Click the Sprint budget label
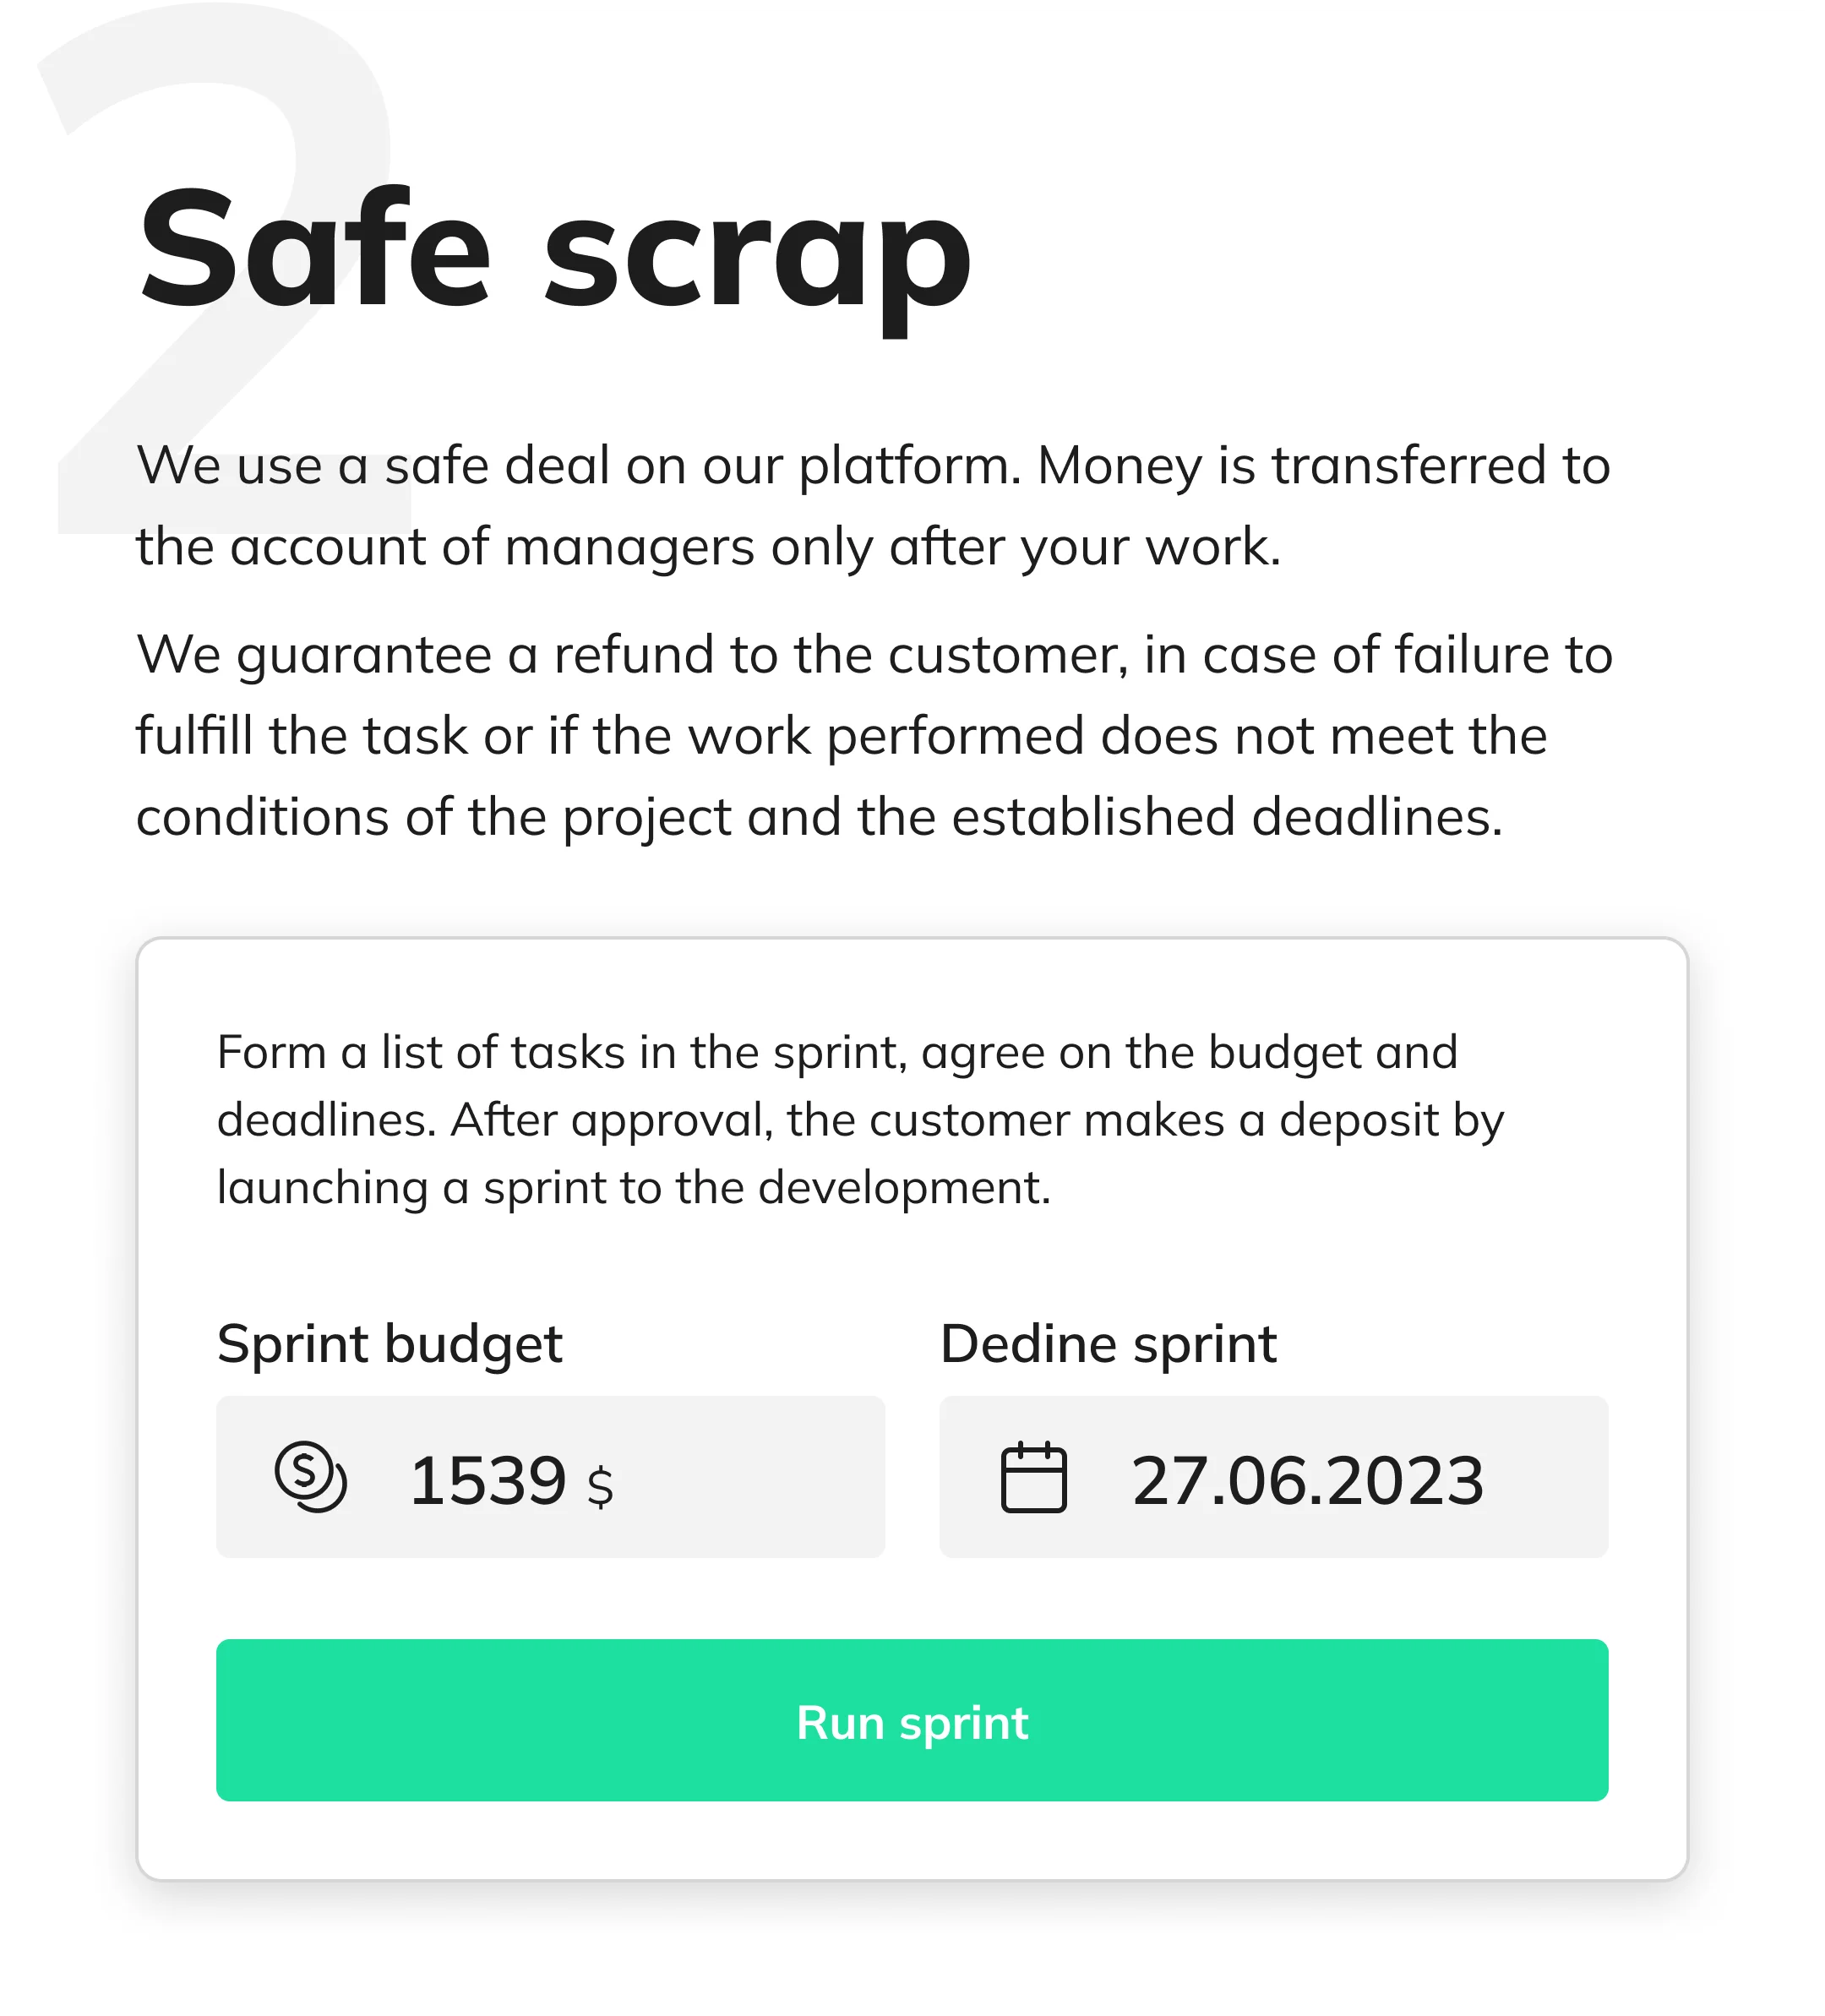 coord(390,1343)
